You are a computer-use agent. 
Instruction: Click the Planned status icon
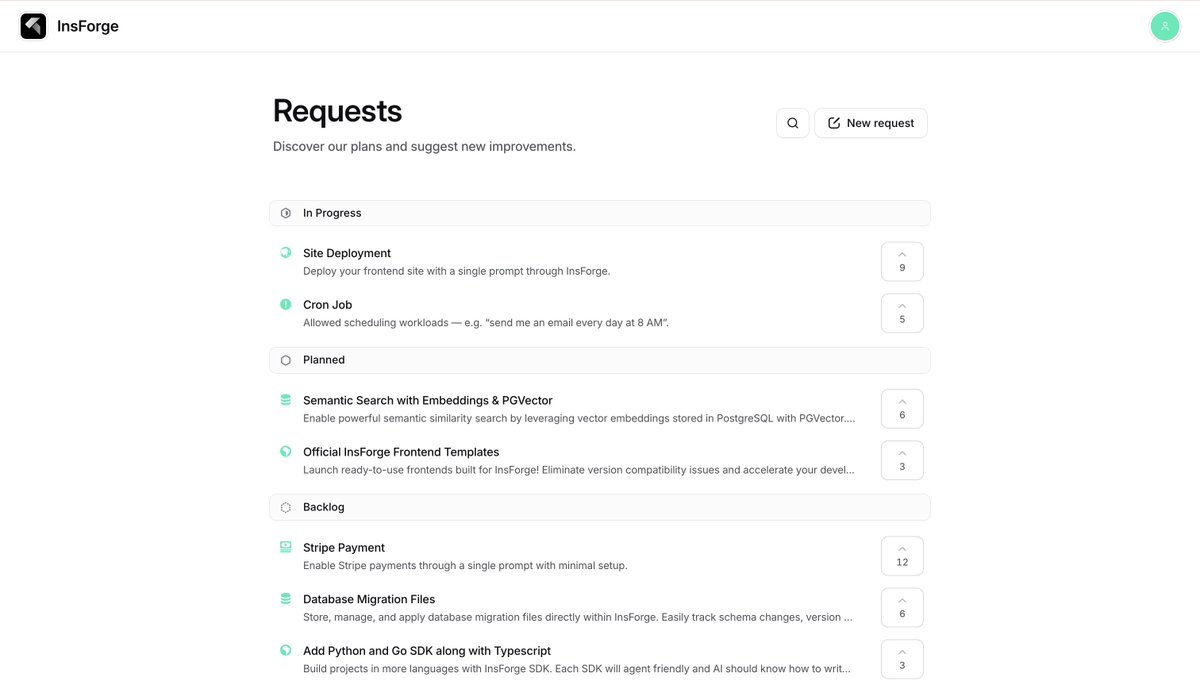click(286, 360)
